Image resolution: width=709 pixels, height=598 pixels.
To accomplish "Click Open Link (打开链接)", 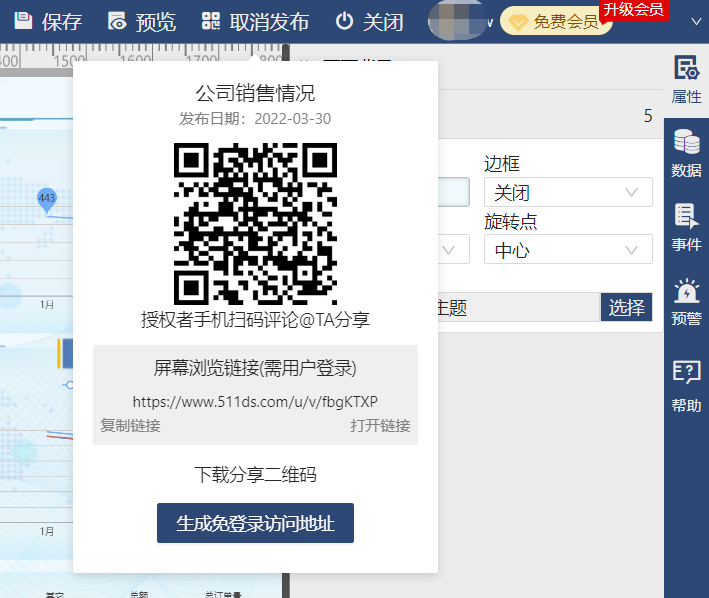I will pos(380,425).
